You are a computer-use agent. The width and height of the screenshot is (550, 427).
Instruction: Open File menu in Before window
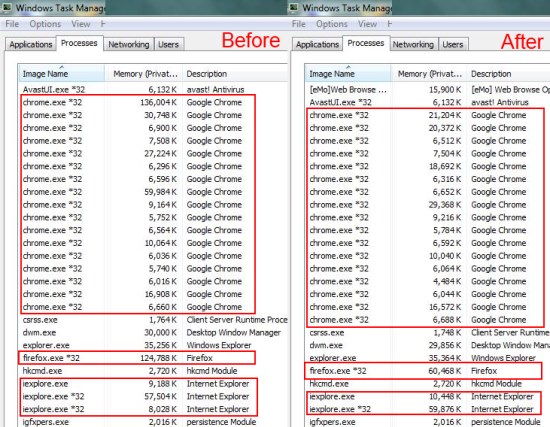(x=12, y=24)
